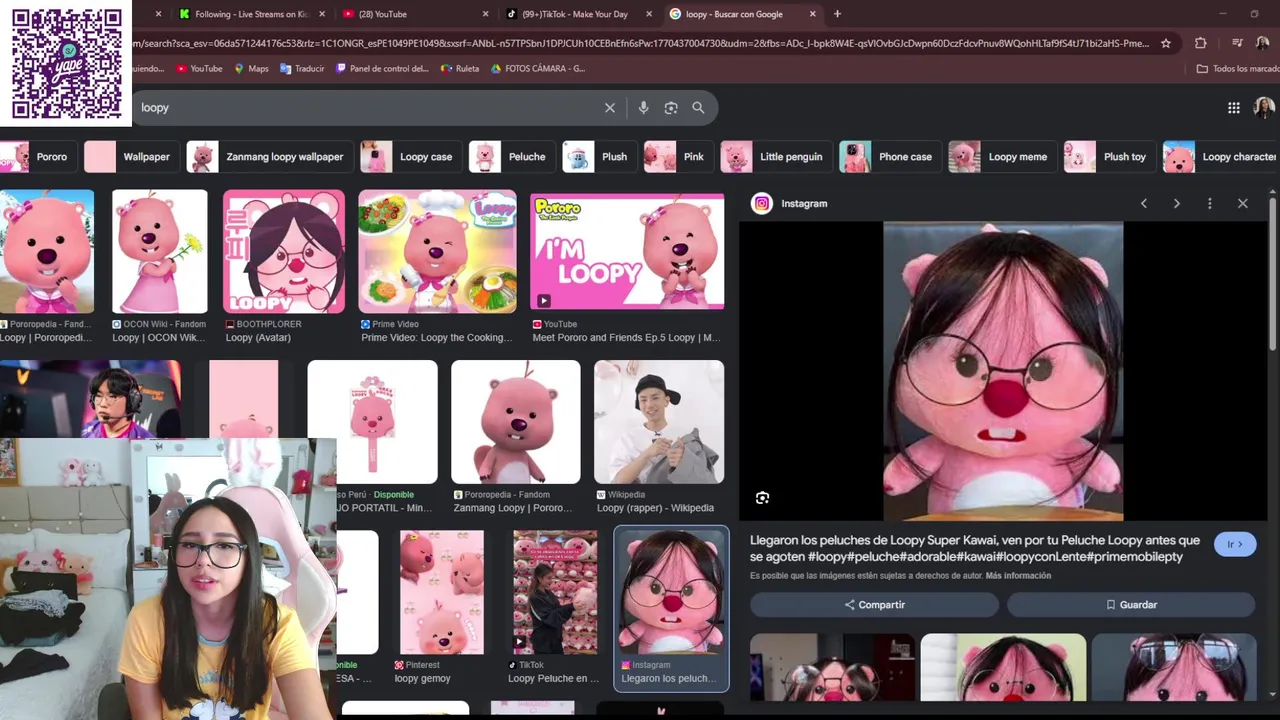Click the Compartir share button
The image size is (1280, 720).
pos(874,605)
